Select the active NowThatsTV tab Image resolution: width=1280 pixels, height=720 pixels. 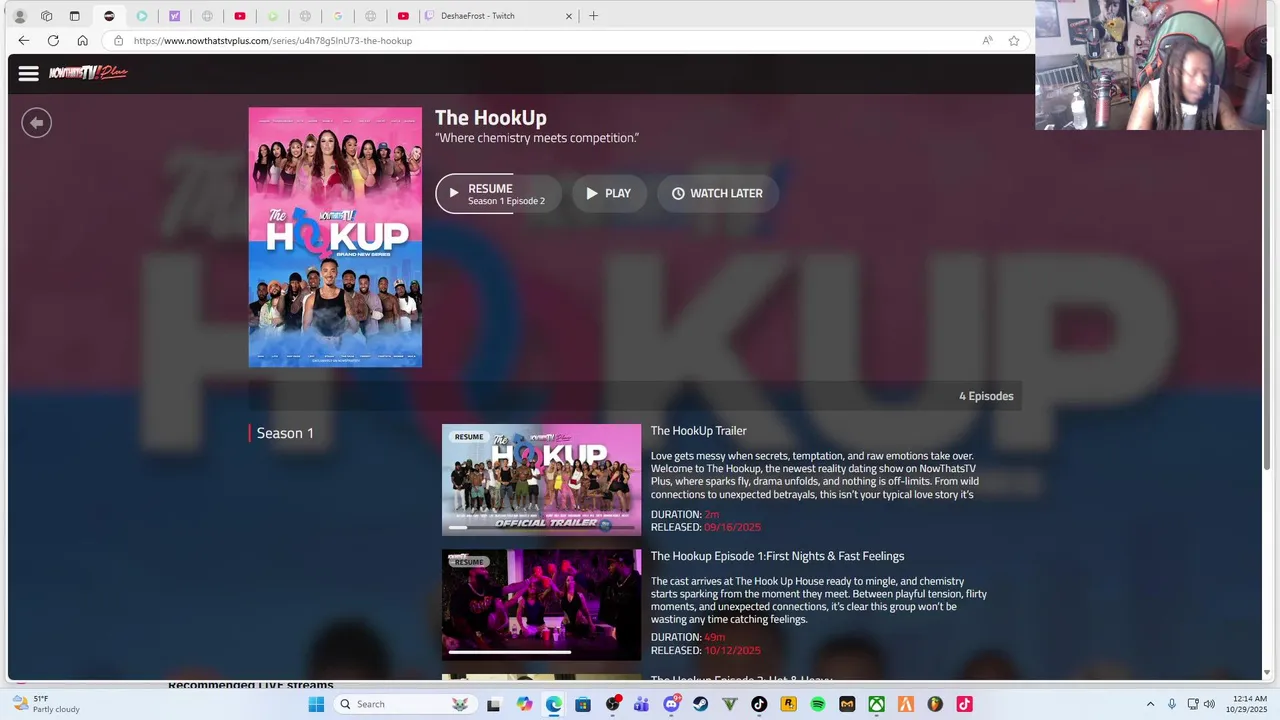[109, 16]
